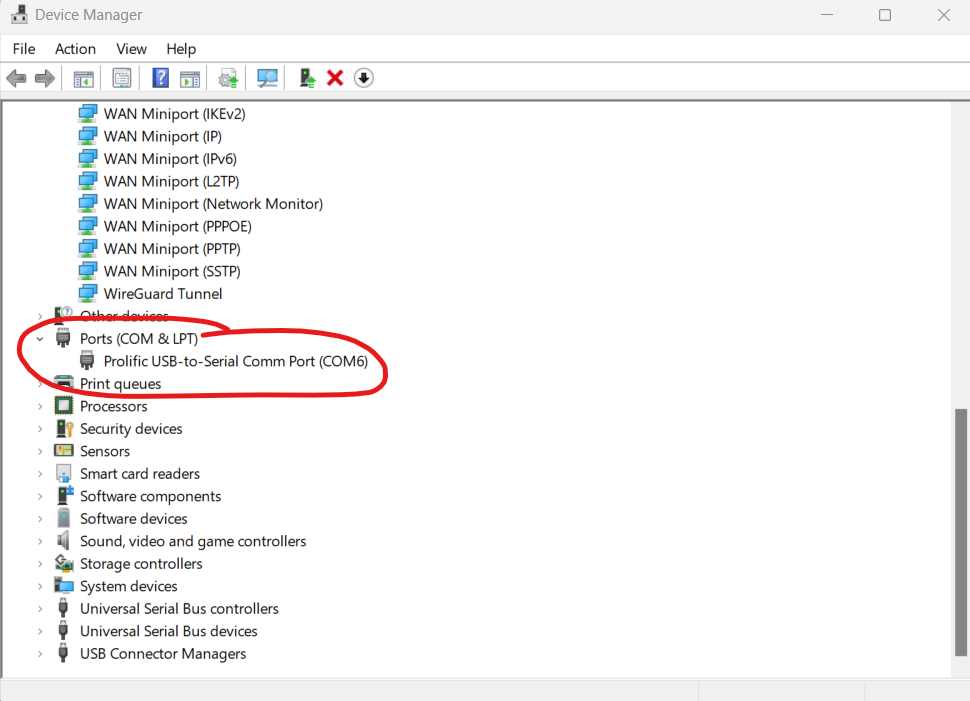Click the Update device driver icon
Image resolution: width=970 pixels, height=701 pixels.
coord(228,79)
